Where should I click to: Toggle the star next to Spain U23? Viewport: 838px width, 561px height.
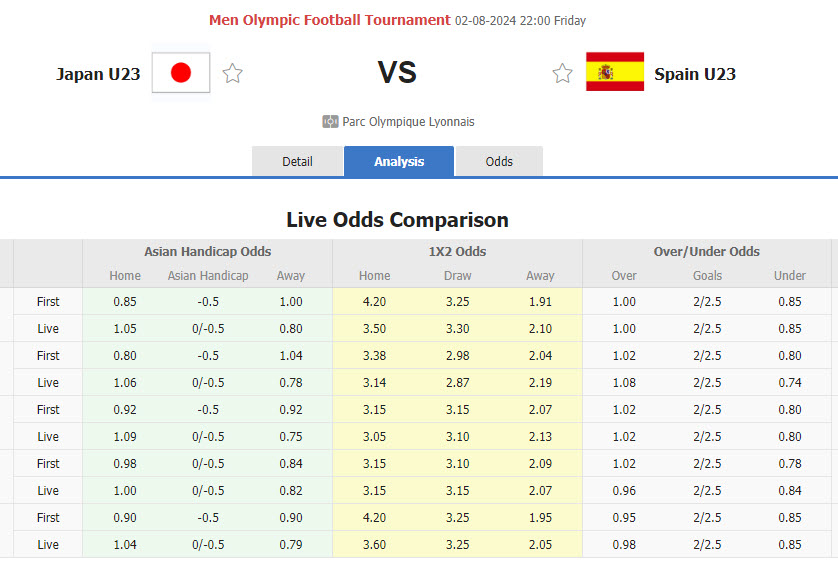tap(563, 73)
